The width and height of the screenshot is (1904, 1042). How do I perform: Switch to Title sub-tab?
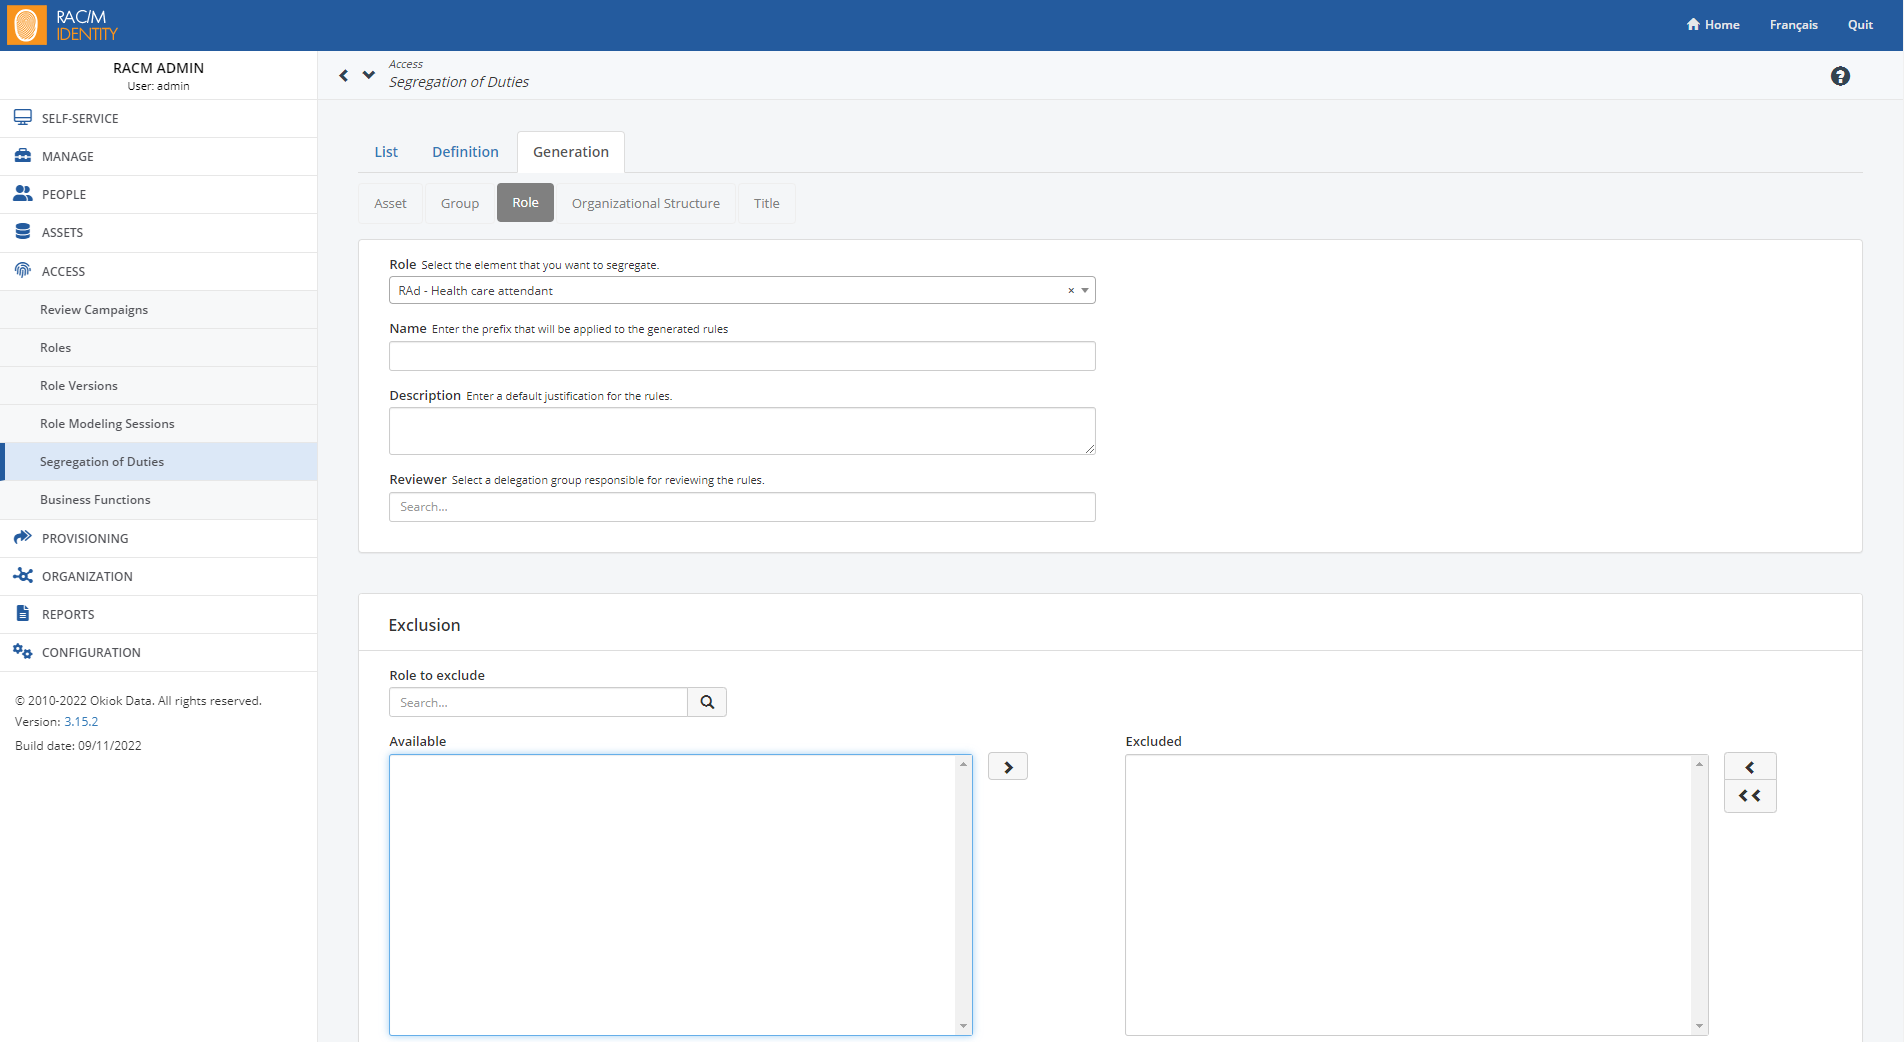pyautogui.click(x=767, y=203)
